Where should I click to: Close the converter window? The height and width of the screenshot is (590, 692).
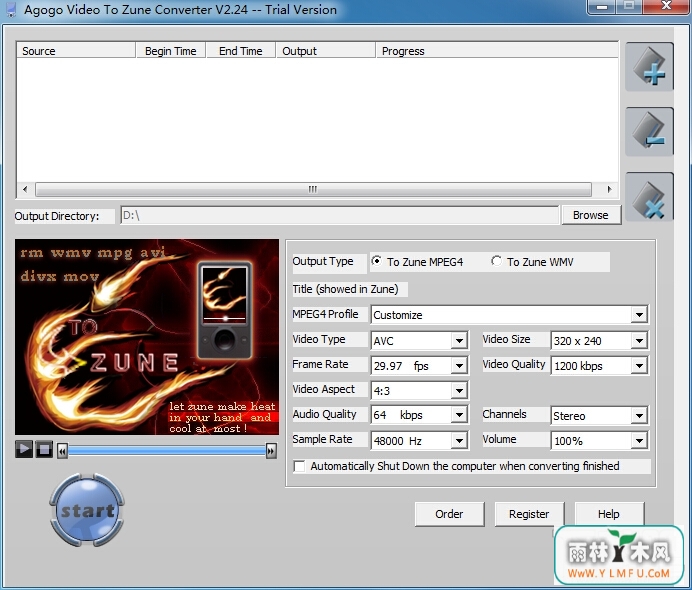click(x=666, y=6)
